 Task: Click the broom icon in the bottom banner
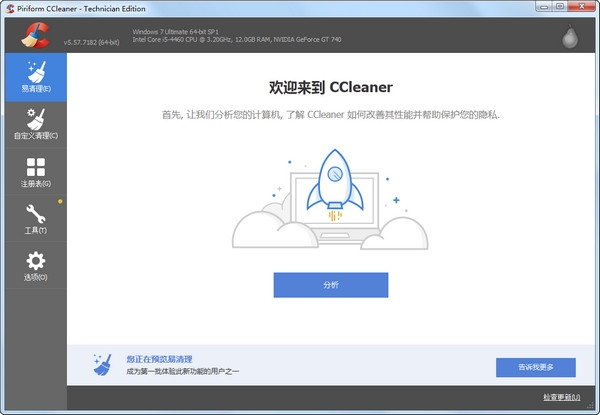(102, 365)
